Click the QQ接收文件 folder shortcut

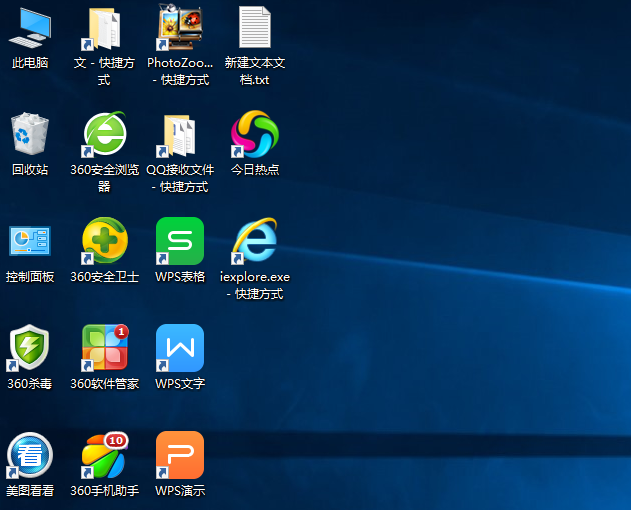[x=179, y=135]
